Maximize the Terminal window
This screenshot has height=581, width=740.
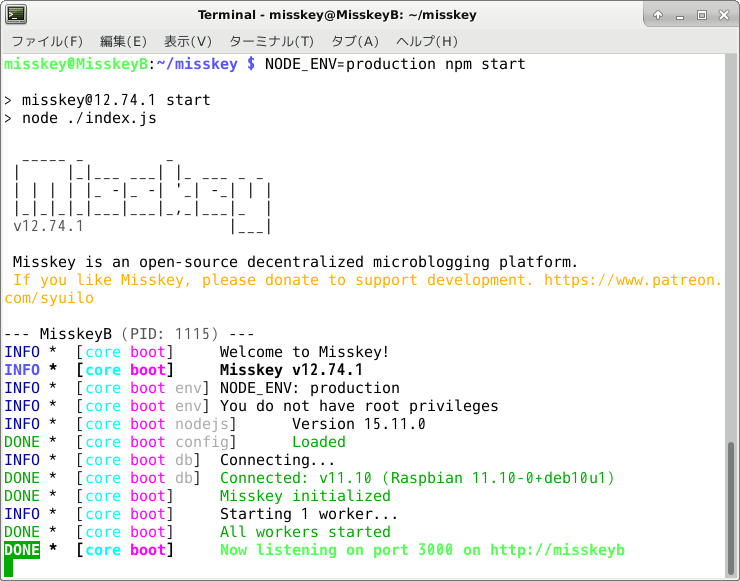click(x=702, y=15)
